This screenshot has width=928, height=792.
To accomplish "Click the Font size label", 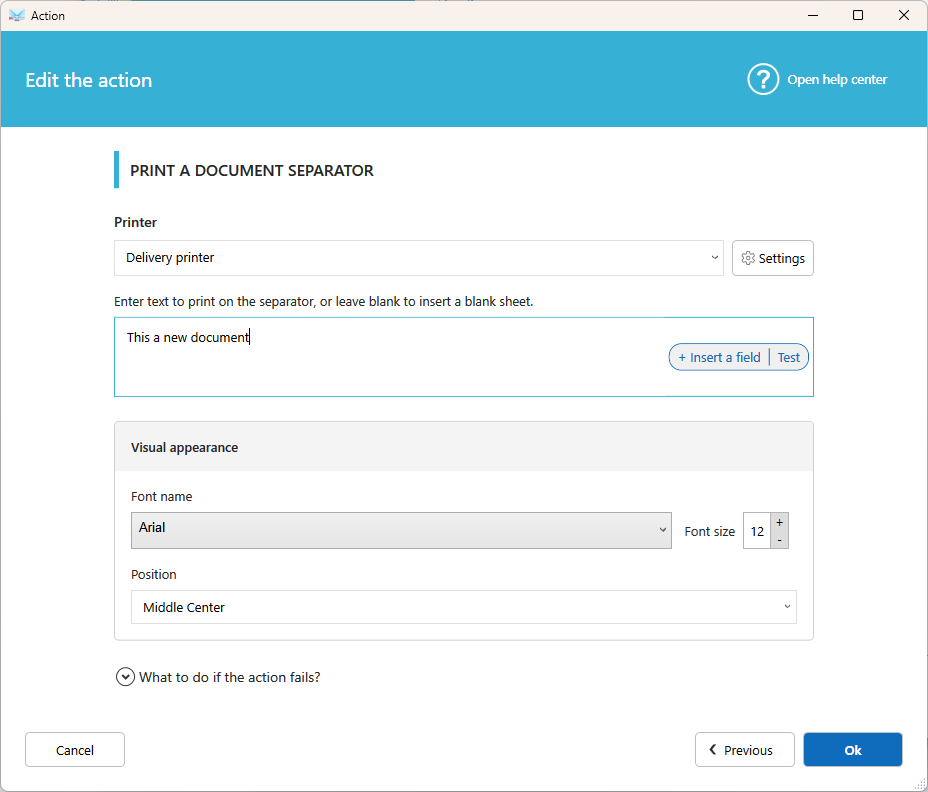I will pyautogui.click(x=710, y=532).
